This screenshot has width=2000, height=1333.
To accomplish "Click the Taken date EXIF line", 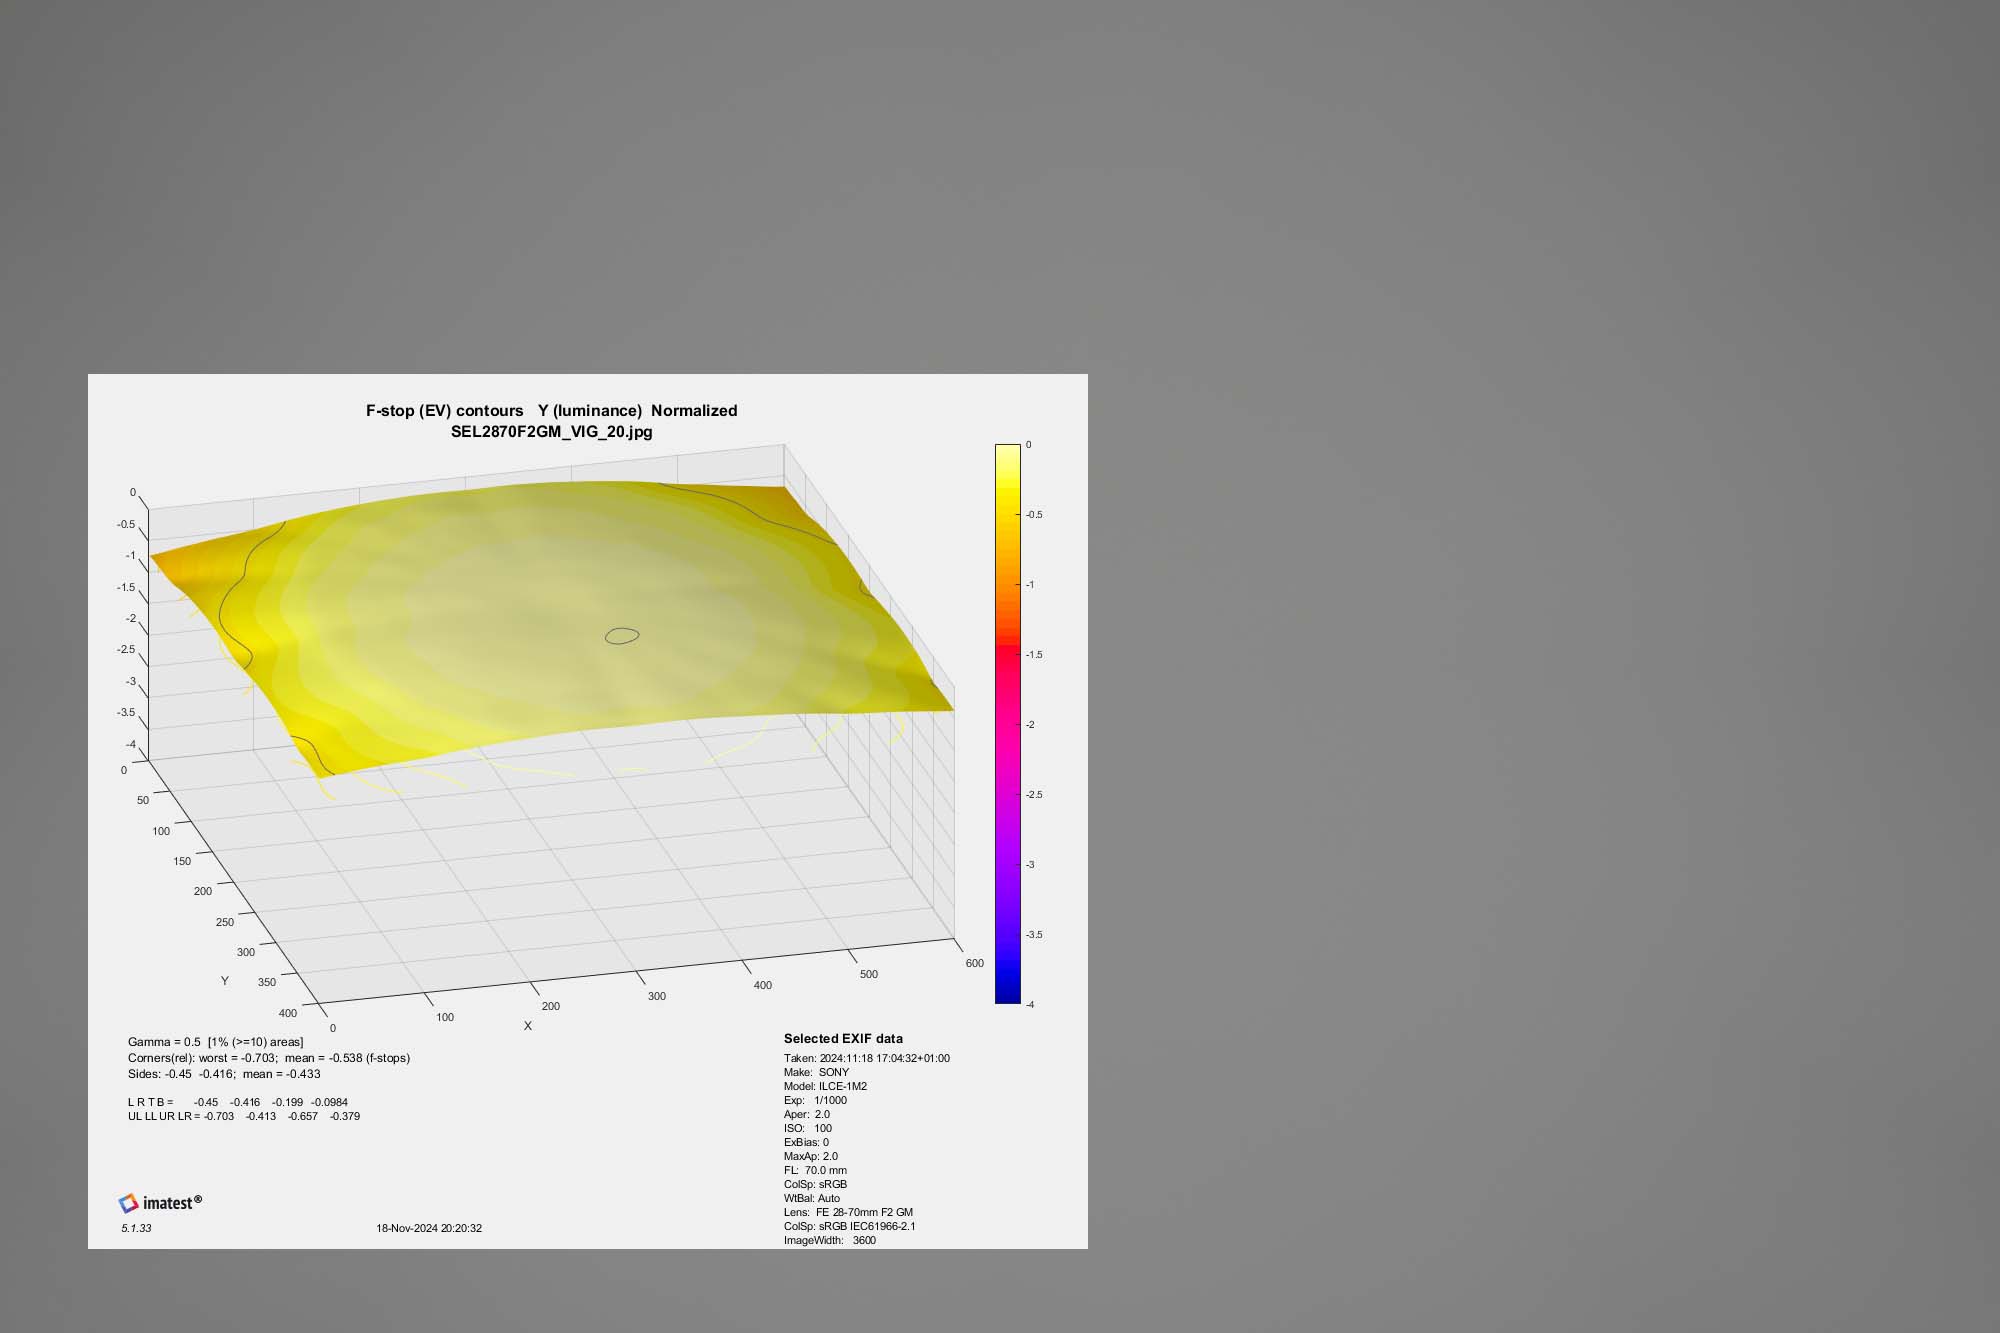I will pos(866,1058).
